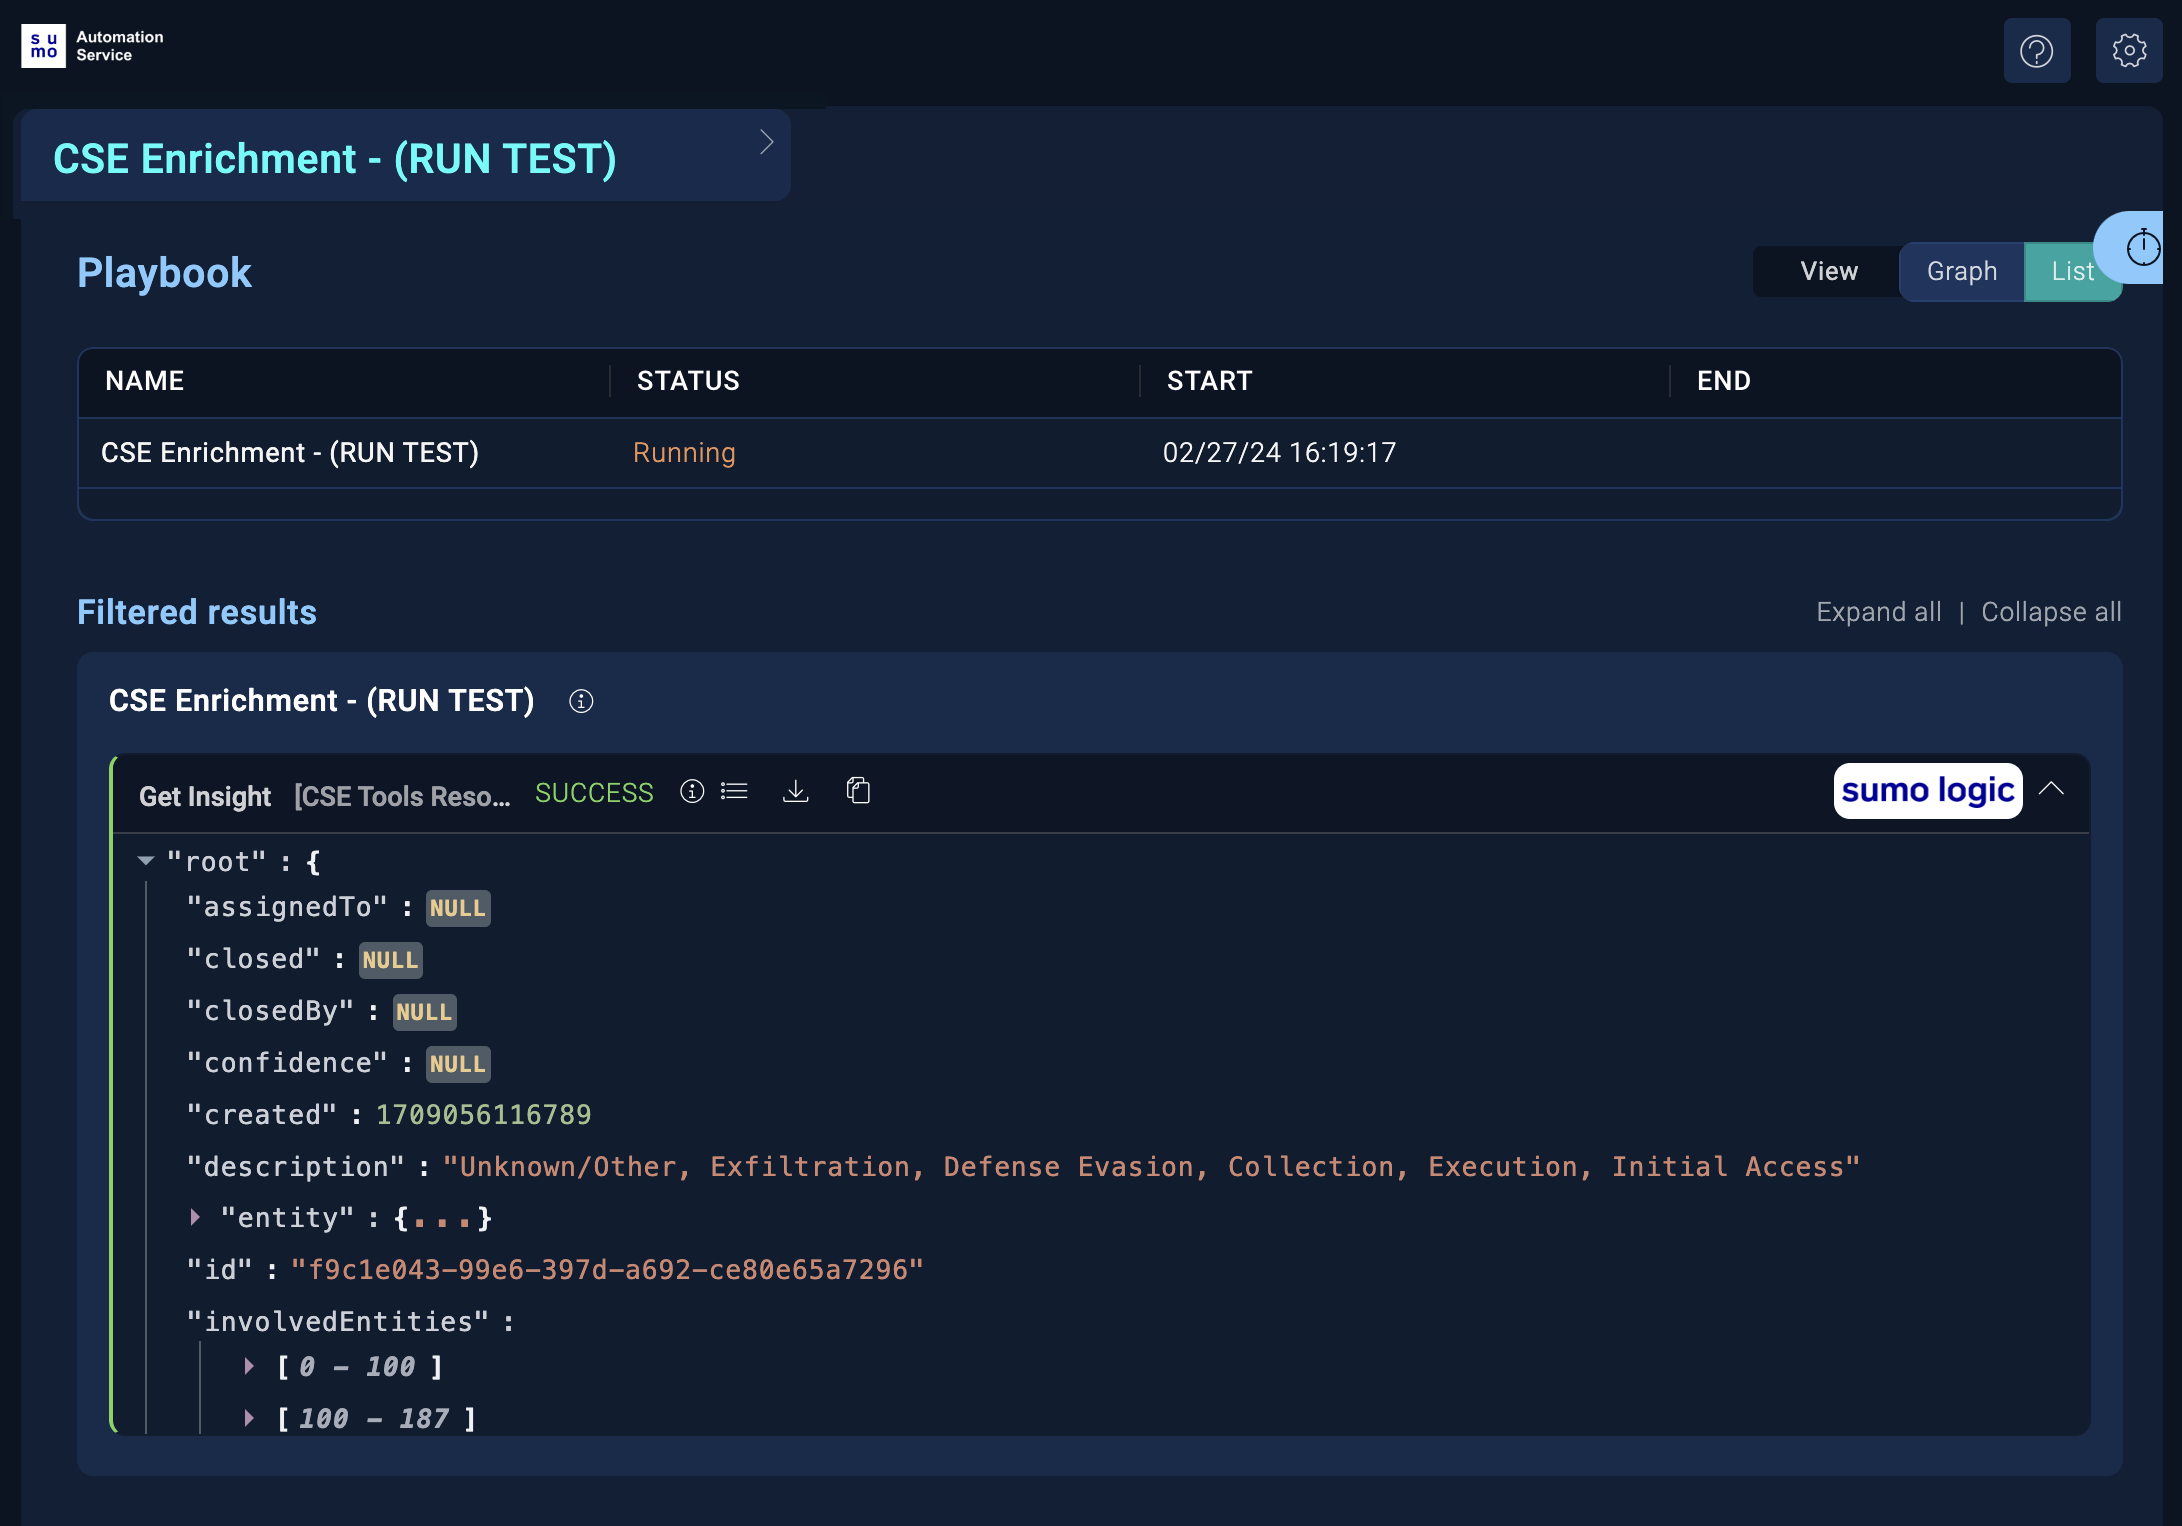
Task: Copy the Get Insight output to clipboard
Action: coord(858,791)
